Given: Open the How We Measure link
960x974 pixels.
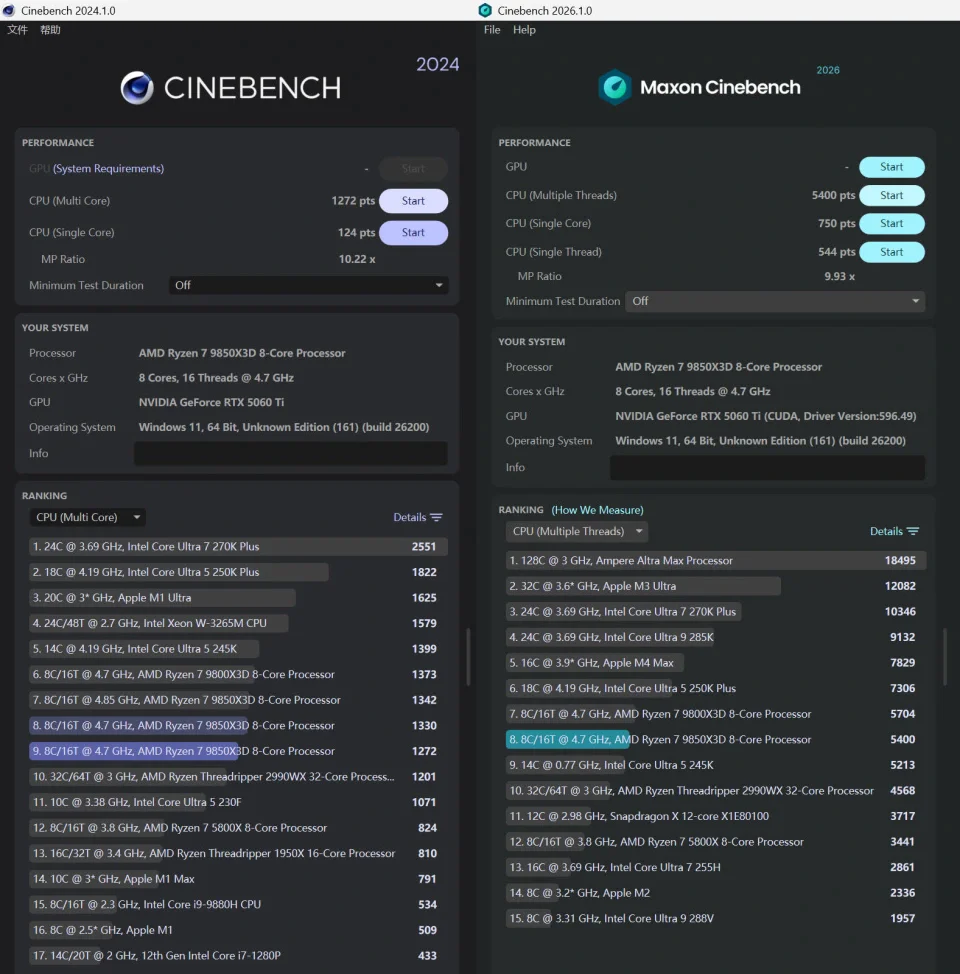Looking at the screenshot, I should [598, 510].
